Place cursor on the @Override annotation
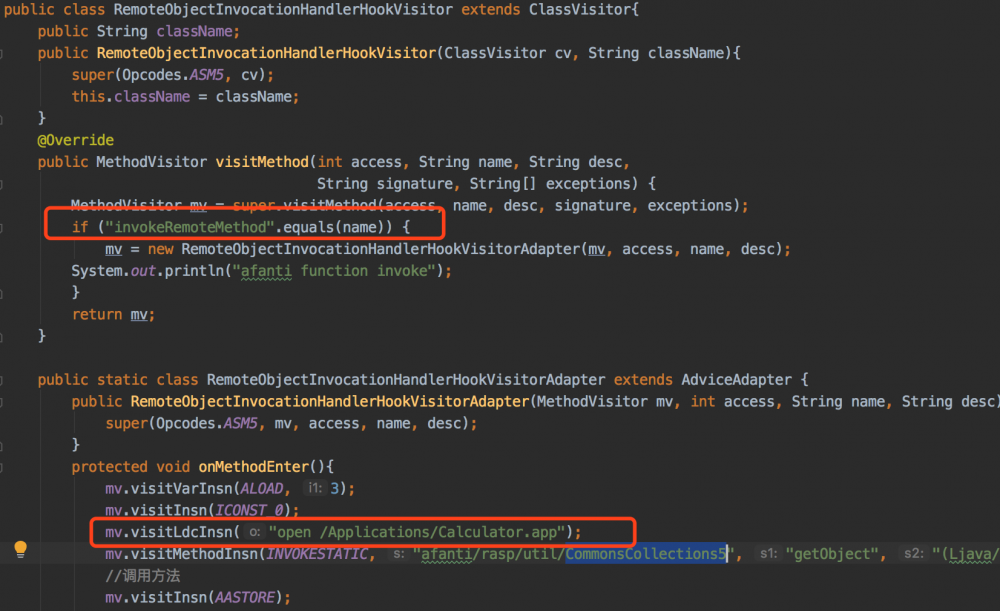Viewport: 1000px width, 611px height. (x=75, y=139)
